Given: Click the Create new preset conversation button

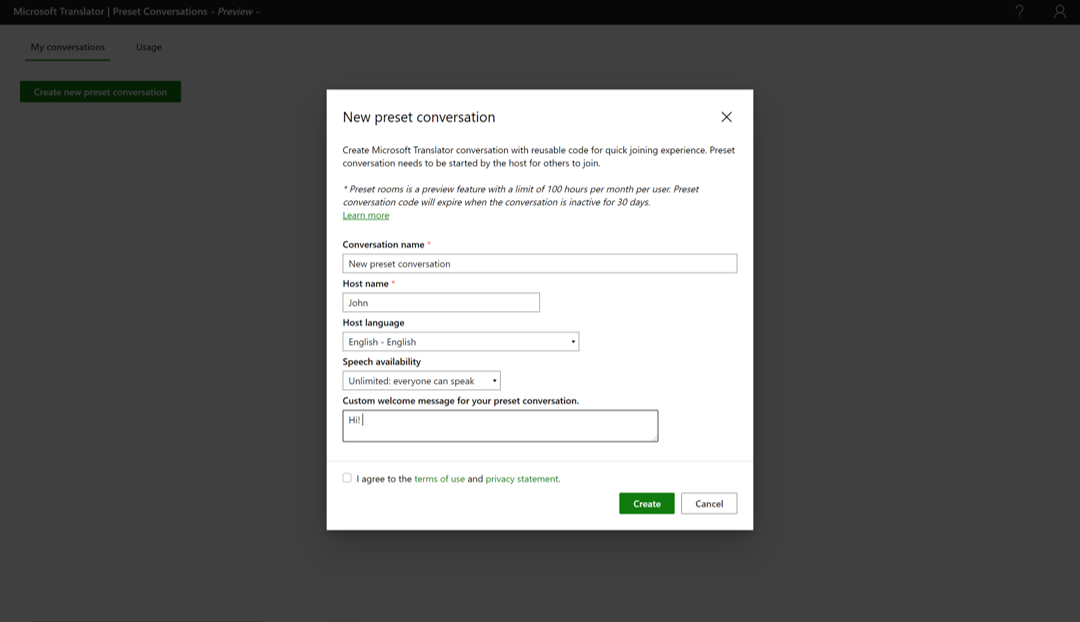Looking at the screenshot, I should [100, 92].
